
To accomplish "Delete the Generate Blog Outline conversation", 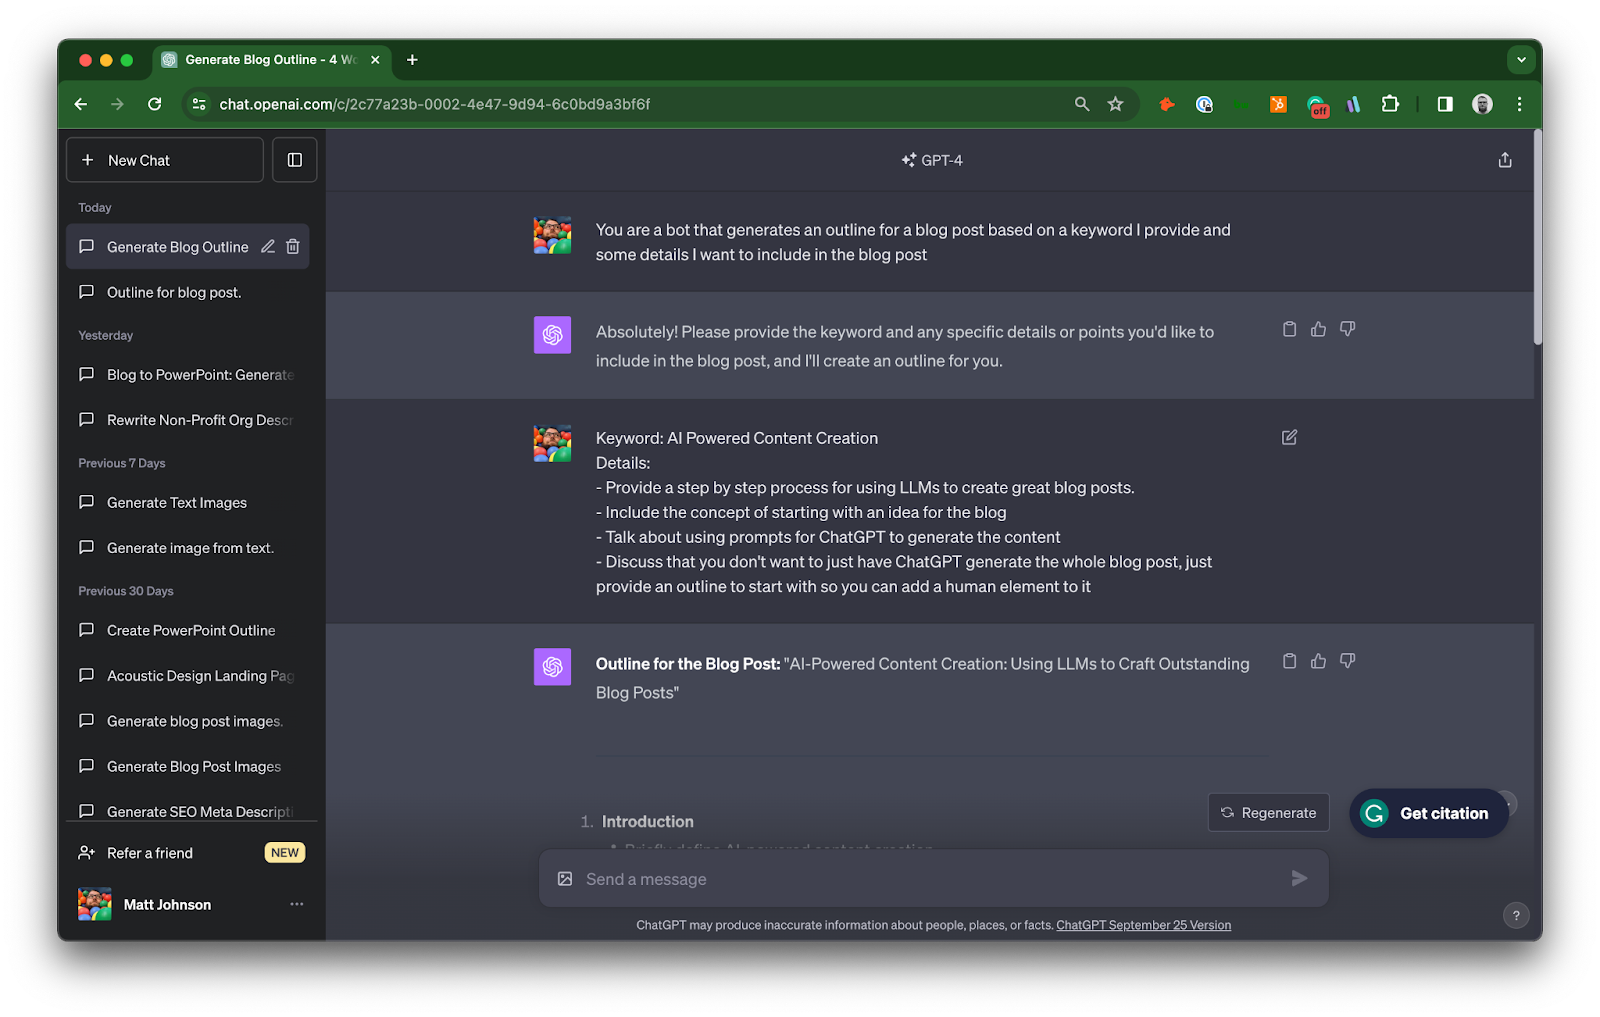I will (x=292, y=246).
